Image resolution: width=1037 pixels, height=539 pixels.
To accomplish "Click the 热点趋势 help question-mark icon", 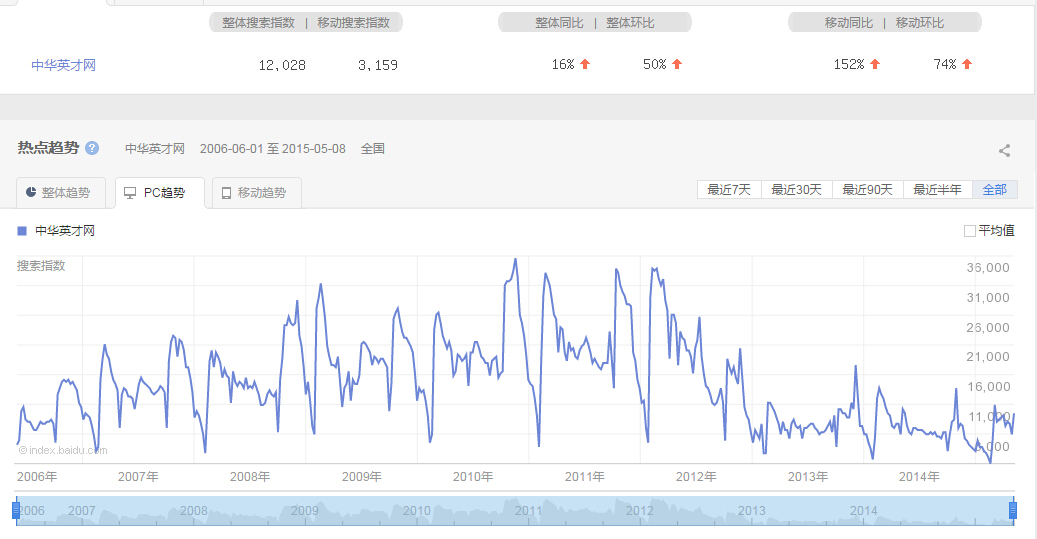I will (92, 148).
